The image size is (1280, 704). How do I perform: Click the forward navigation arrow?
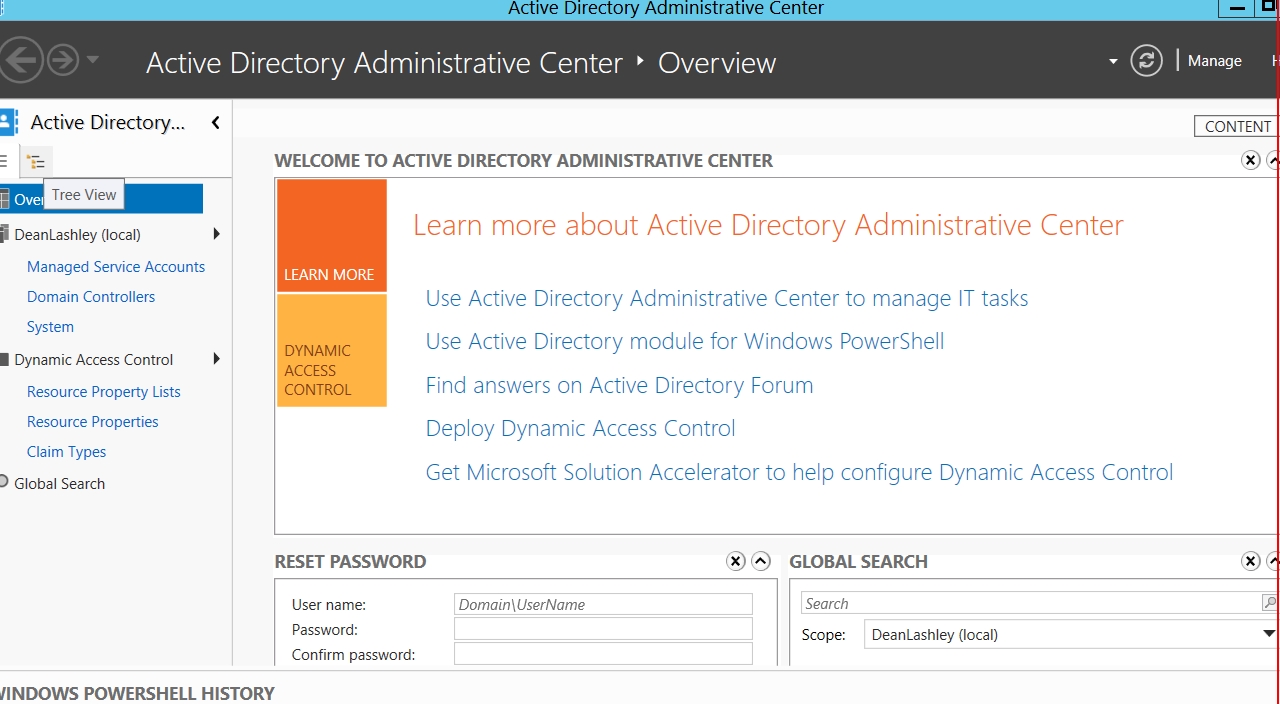coord(63,61)
